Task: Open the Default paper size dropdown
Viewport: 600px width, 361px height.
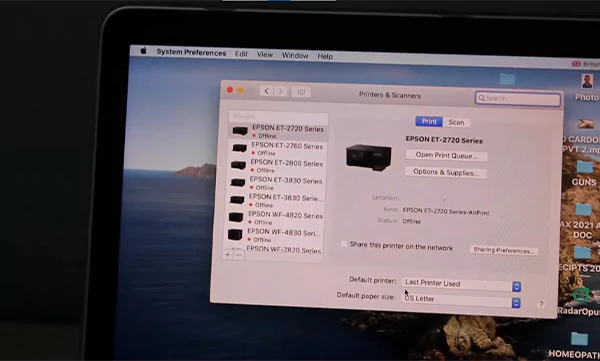Action: [x=461, y=300]
